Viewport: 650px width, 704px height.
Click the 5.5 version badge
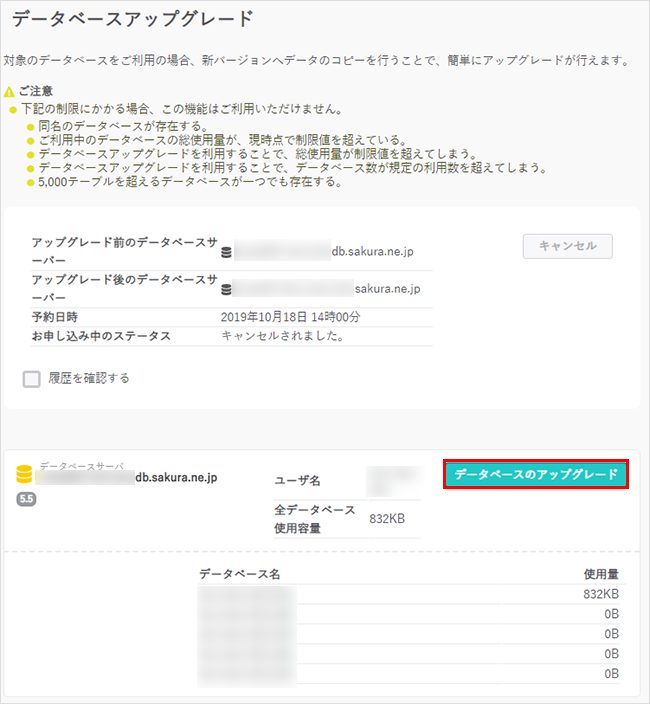pyautogui.click(x=26, y=499)
